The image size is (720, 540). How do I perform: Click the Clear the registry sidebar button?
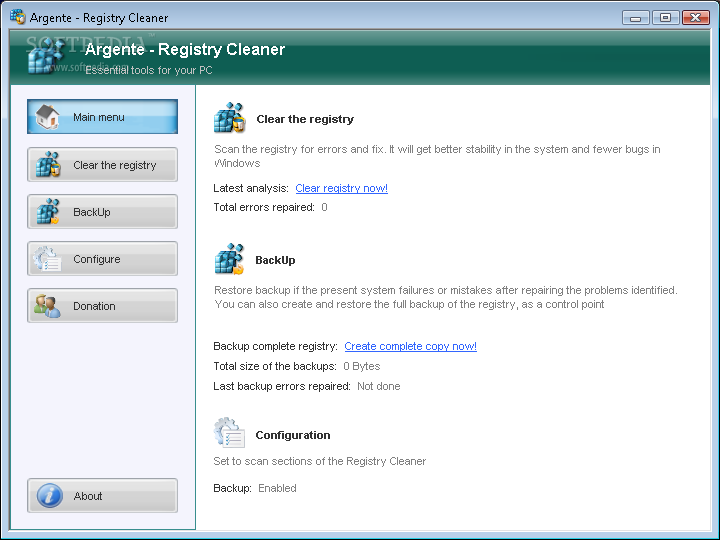(102, 164)
